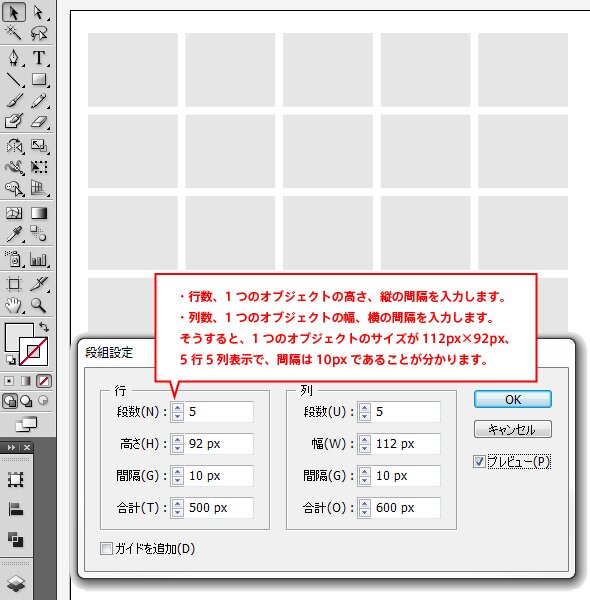This screenshot has height=600, width=590.
Task: Select the Width tool
Action: (x=14, y=167)
